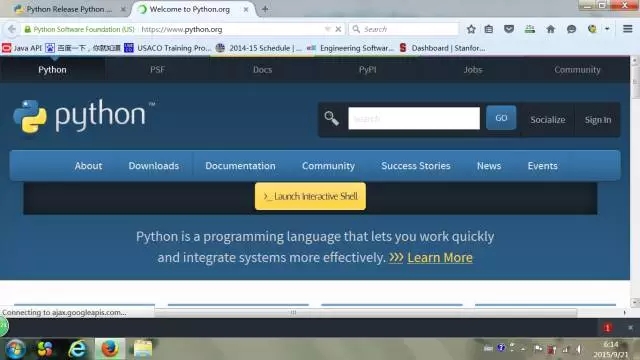Open the About menu
Screen dimensions: 640x360
pyautogui.click(x=88, y=166)
